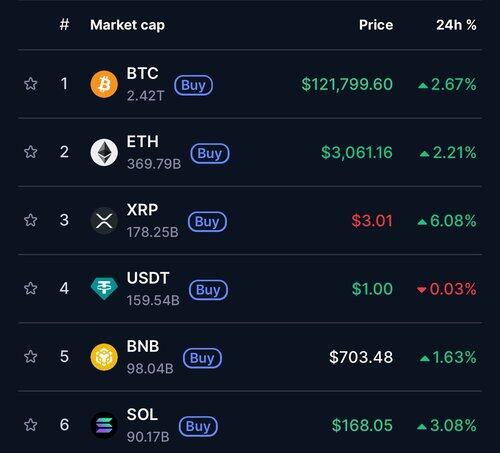The image size is (500, 453).
Task: Sort by the Price column header
Action: 376,25
